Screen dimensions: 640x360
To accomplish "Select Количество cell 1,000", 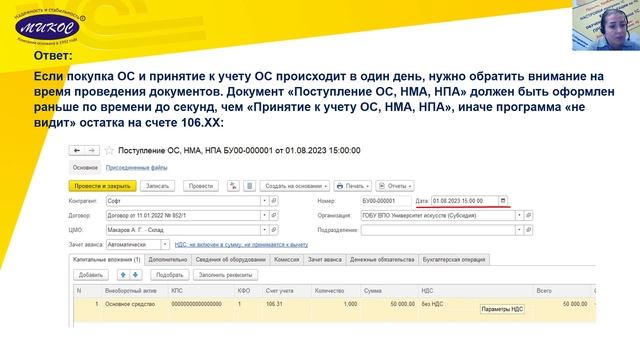I will click(350, 304).
